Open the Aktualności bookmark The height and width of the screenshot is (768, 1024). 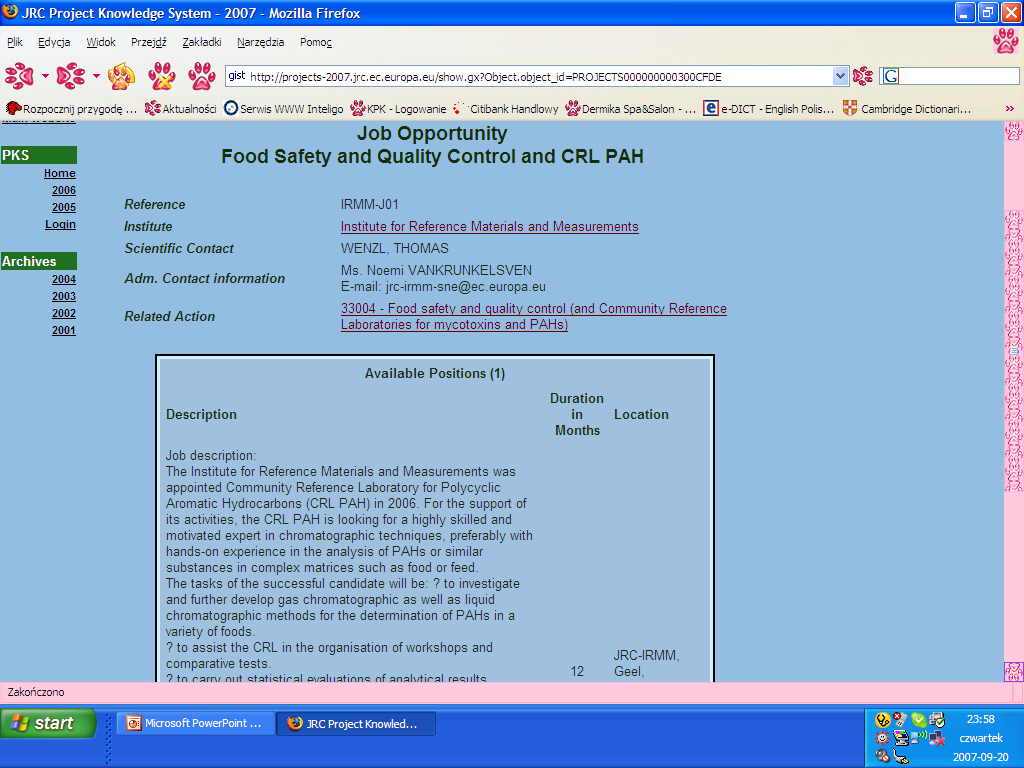[181, 108]
